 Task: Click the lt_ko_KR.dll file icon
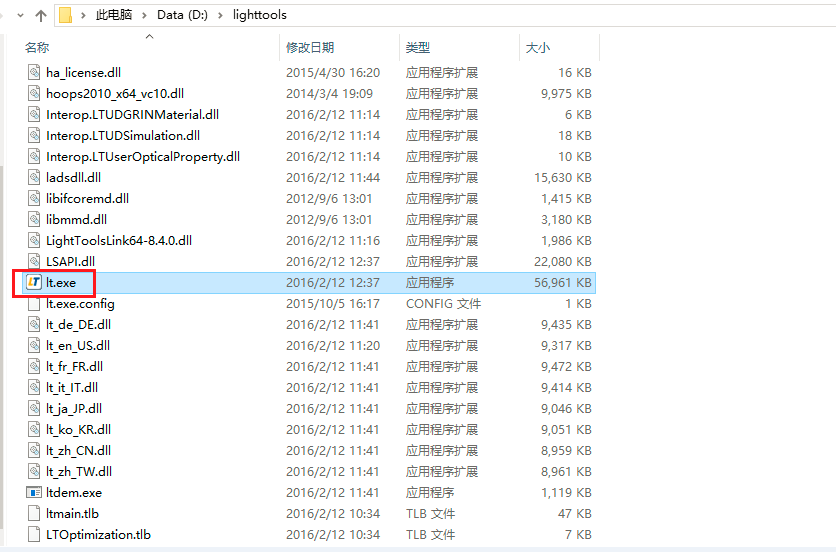point(34,429)
